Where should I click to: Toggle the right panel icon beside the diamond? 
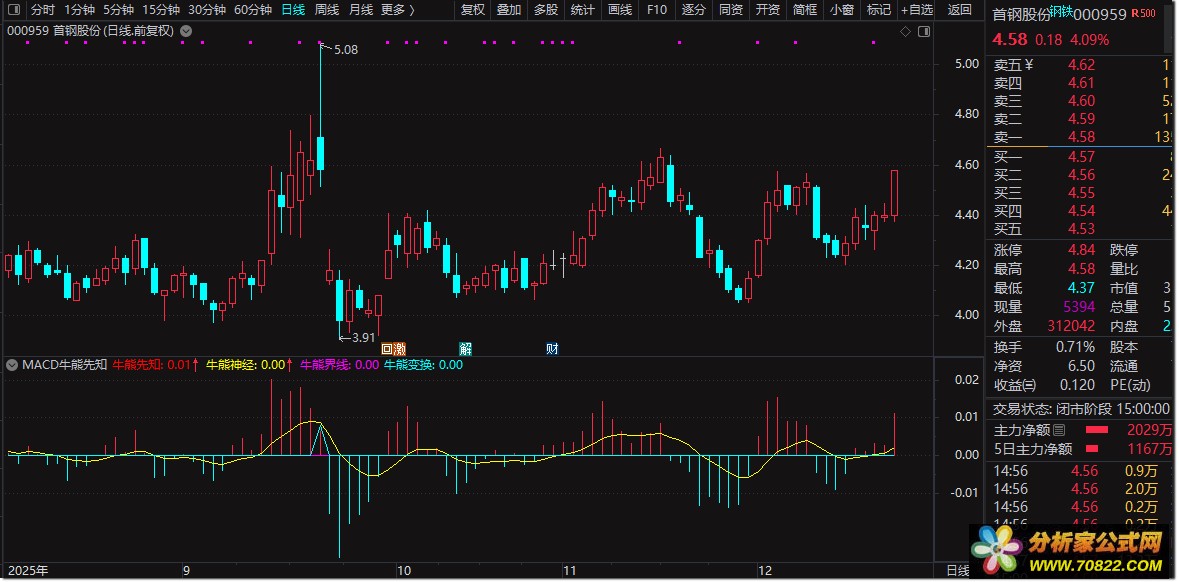pyautogui.click(x=921, y=32)
